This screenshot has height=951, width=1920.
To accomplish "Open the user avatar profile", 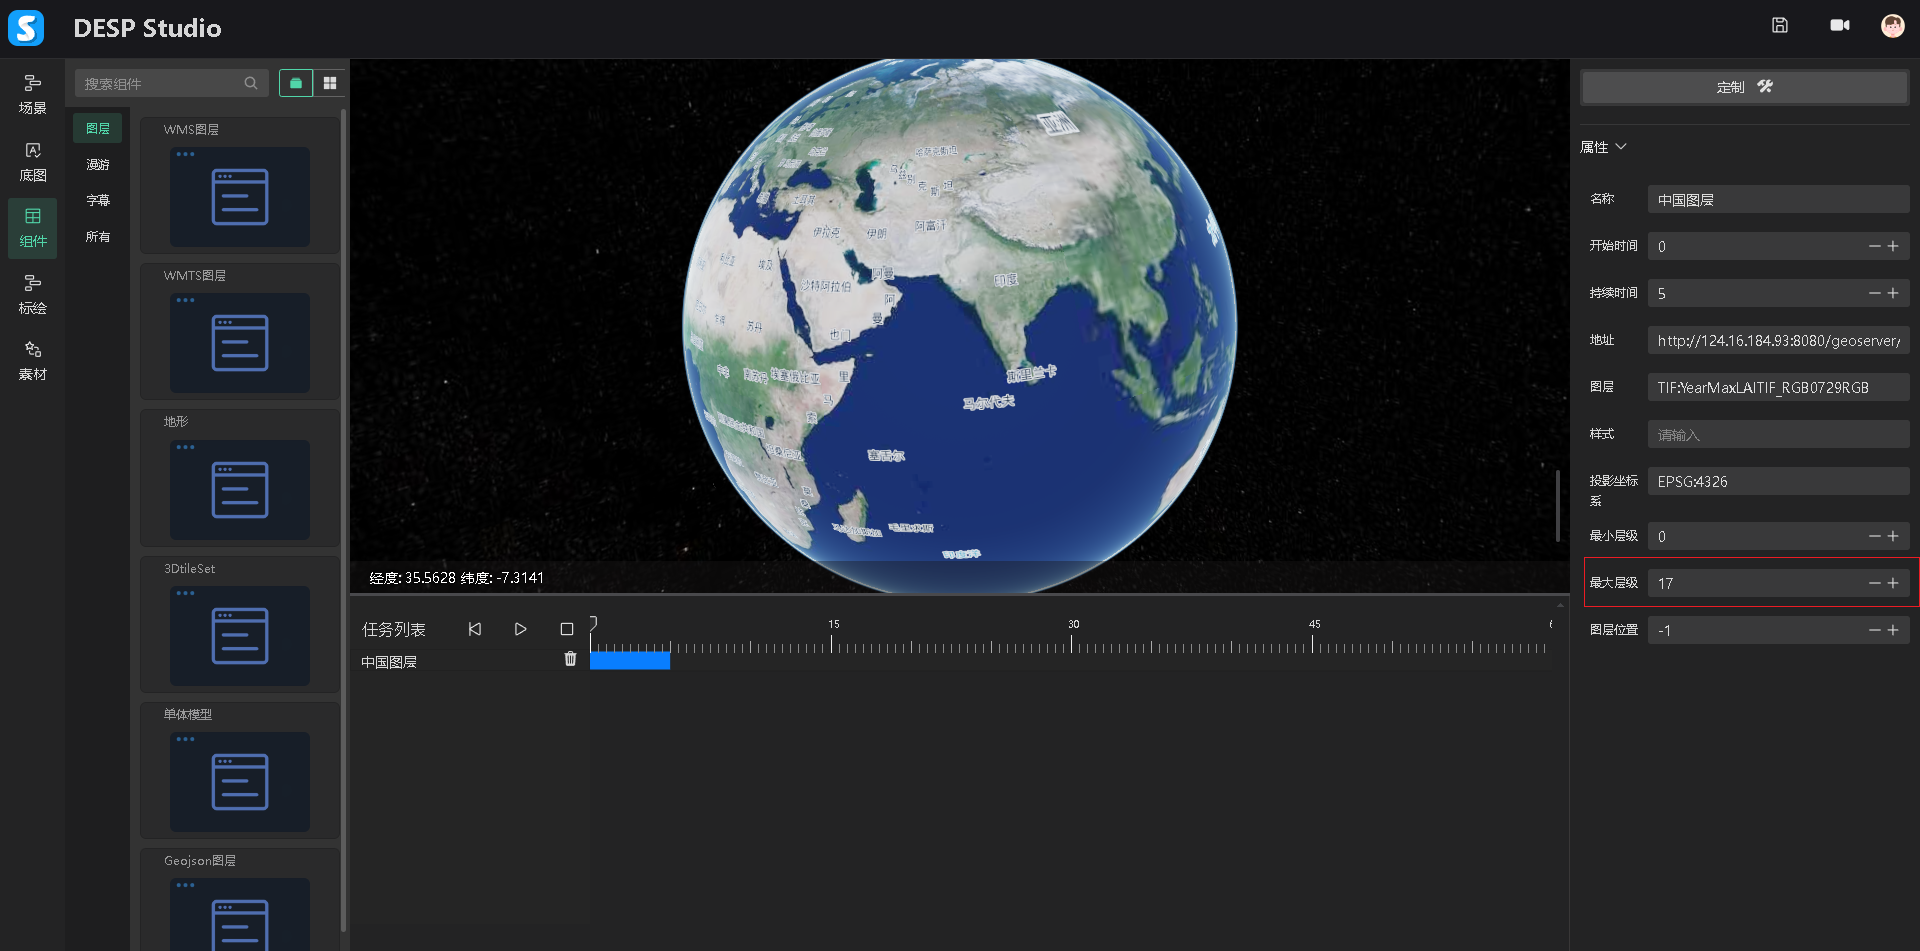I will [x=1892, y=26].
